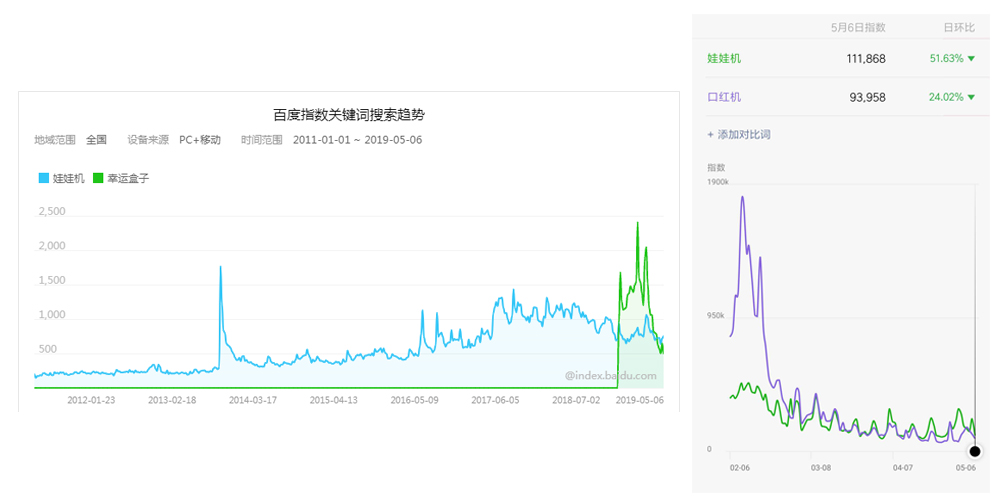Click the 5月6日指数 column header

pyautogui.click(x=858, y=27)
